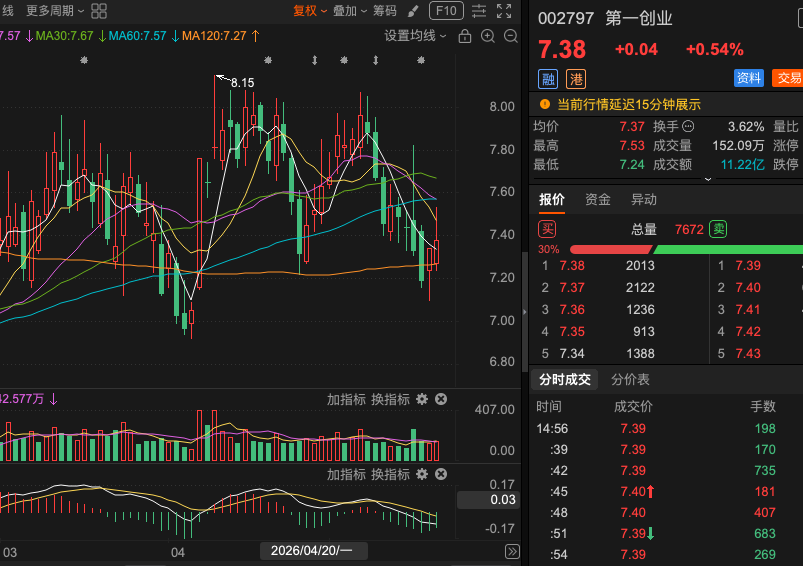This screenshot has height=566, width=803.
Task: Expand the 更多周期 period dropdown
Action: click(x=55, y=11)
